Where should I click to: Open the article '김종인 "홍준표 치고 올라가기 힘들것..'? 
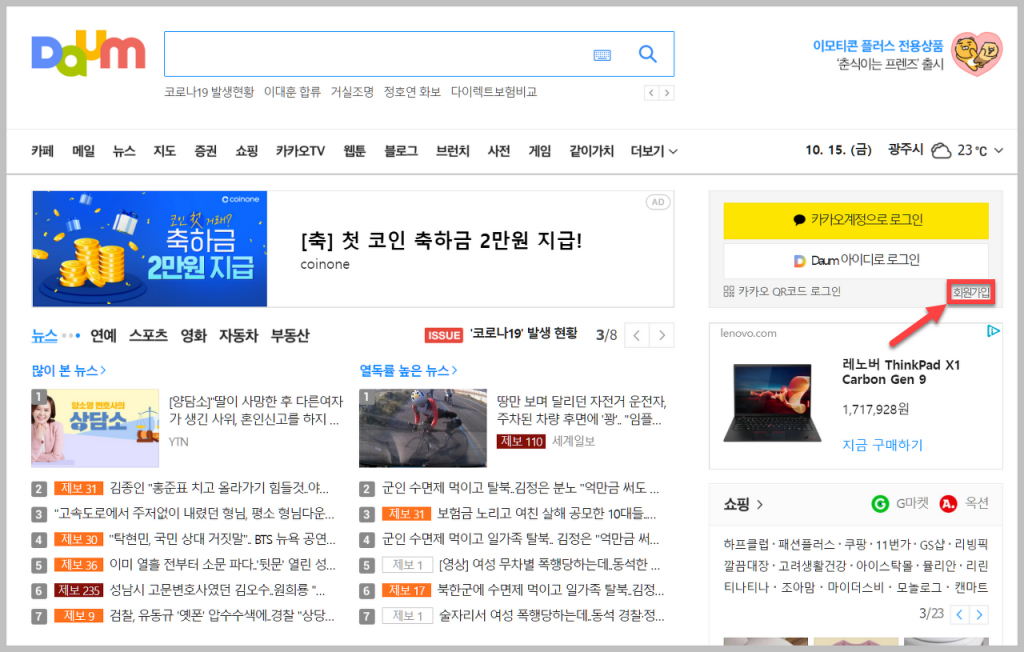[219, 488]
